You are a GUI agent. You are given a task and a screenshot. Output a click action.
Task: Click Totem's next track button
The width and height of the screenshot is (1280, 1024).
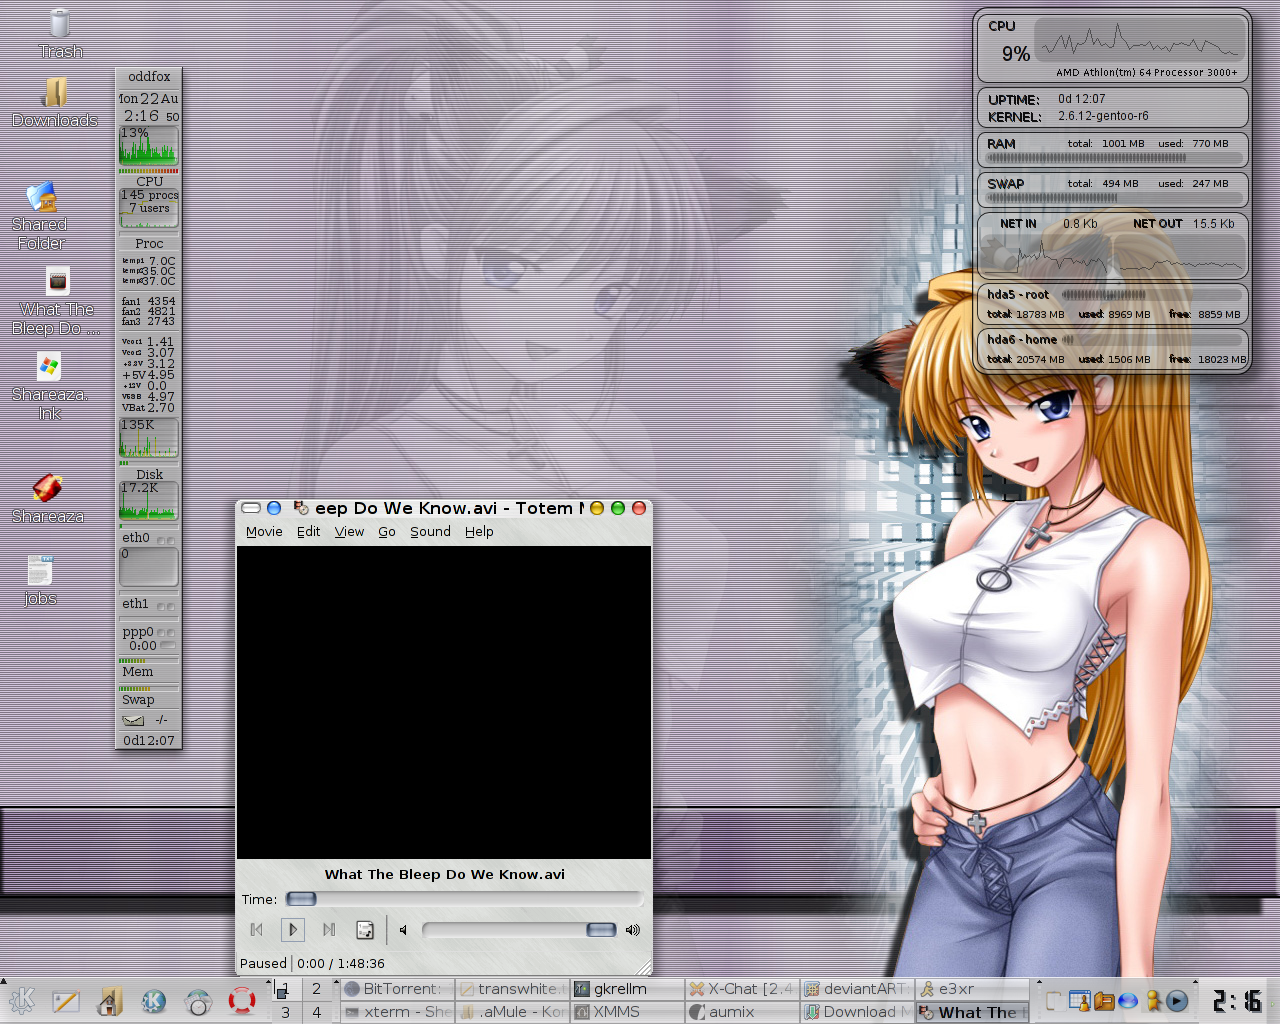pos(329,930)
